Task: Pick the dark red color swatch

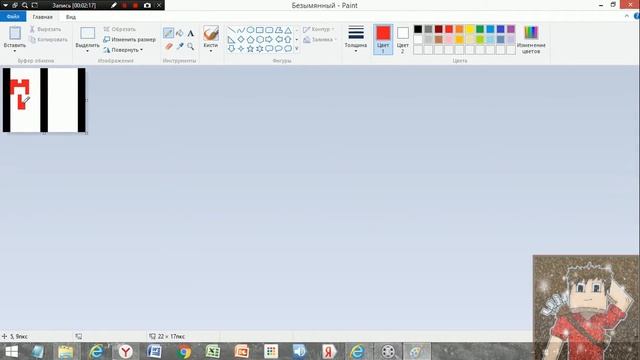Action: coord(439,29)
